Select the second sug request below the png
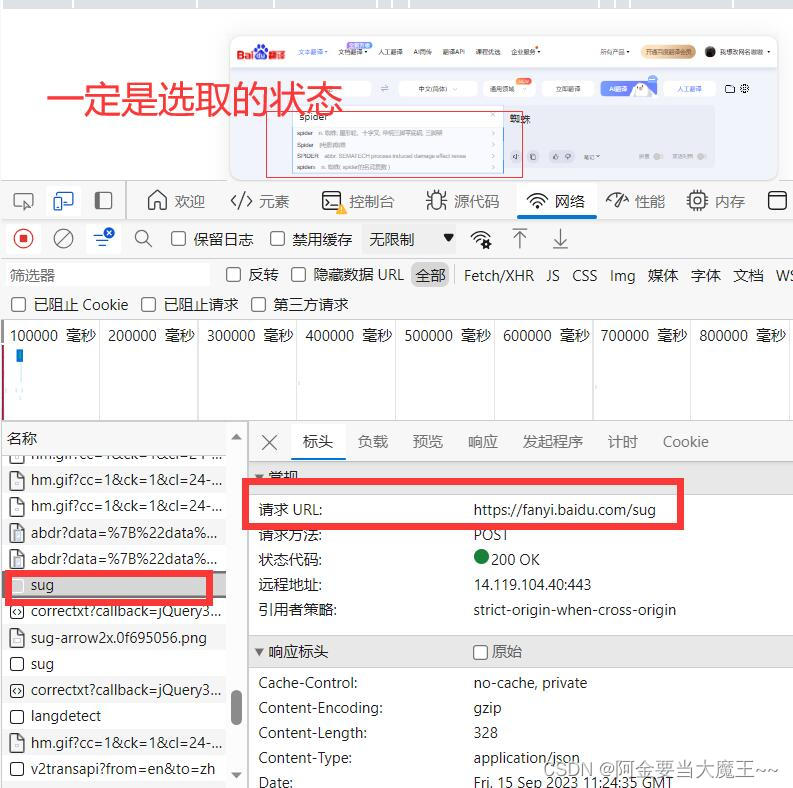Image resolution: width=793 pixels, height=788 pixels. tap(114, 664)
